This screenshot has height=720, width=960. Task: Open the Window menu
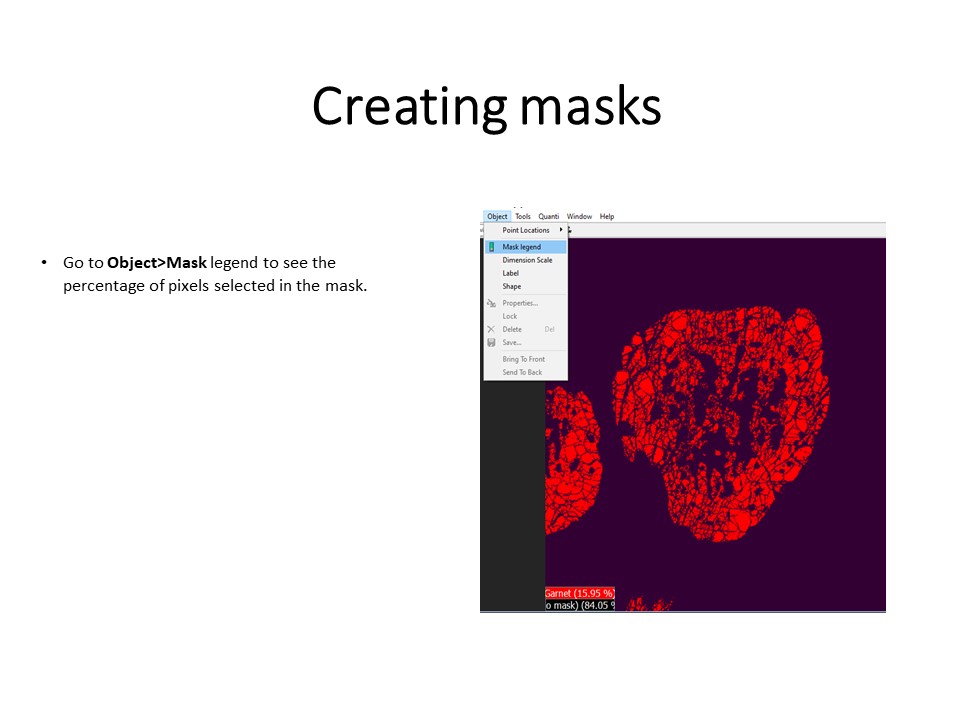(579, 216)
